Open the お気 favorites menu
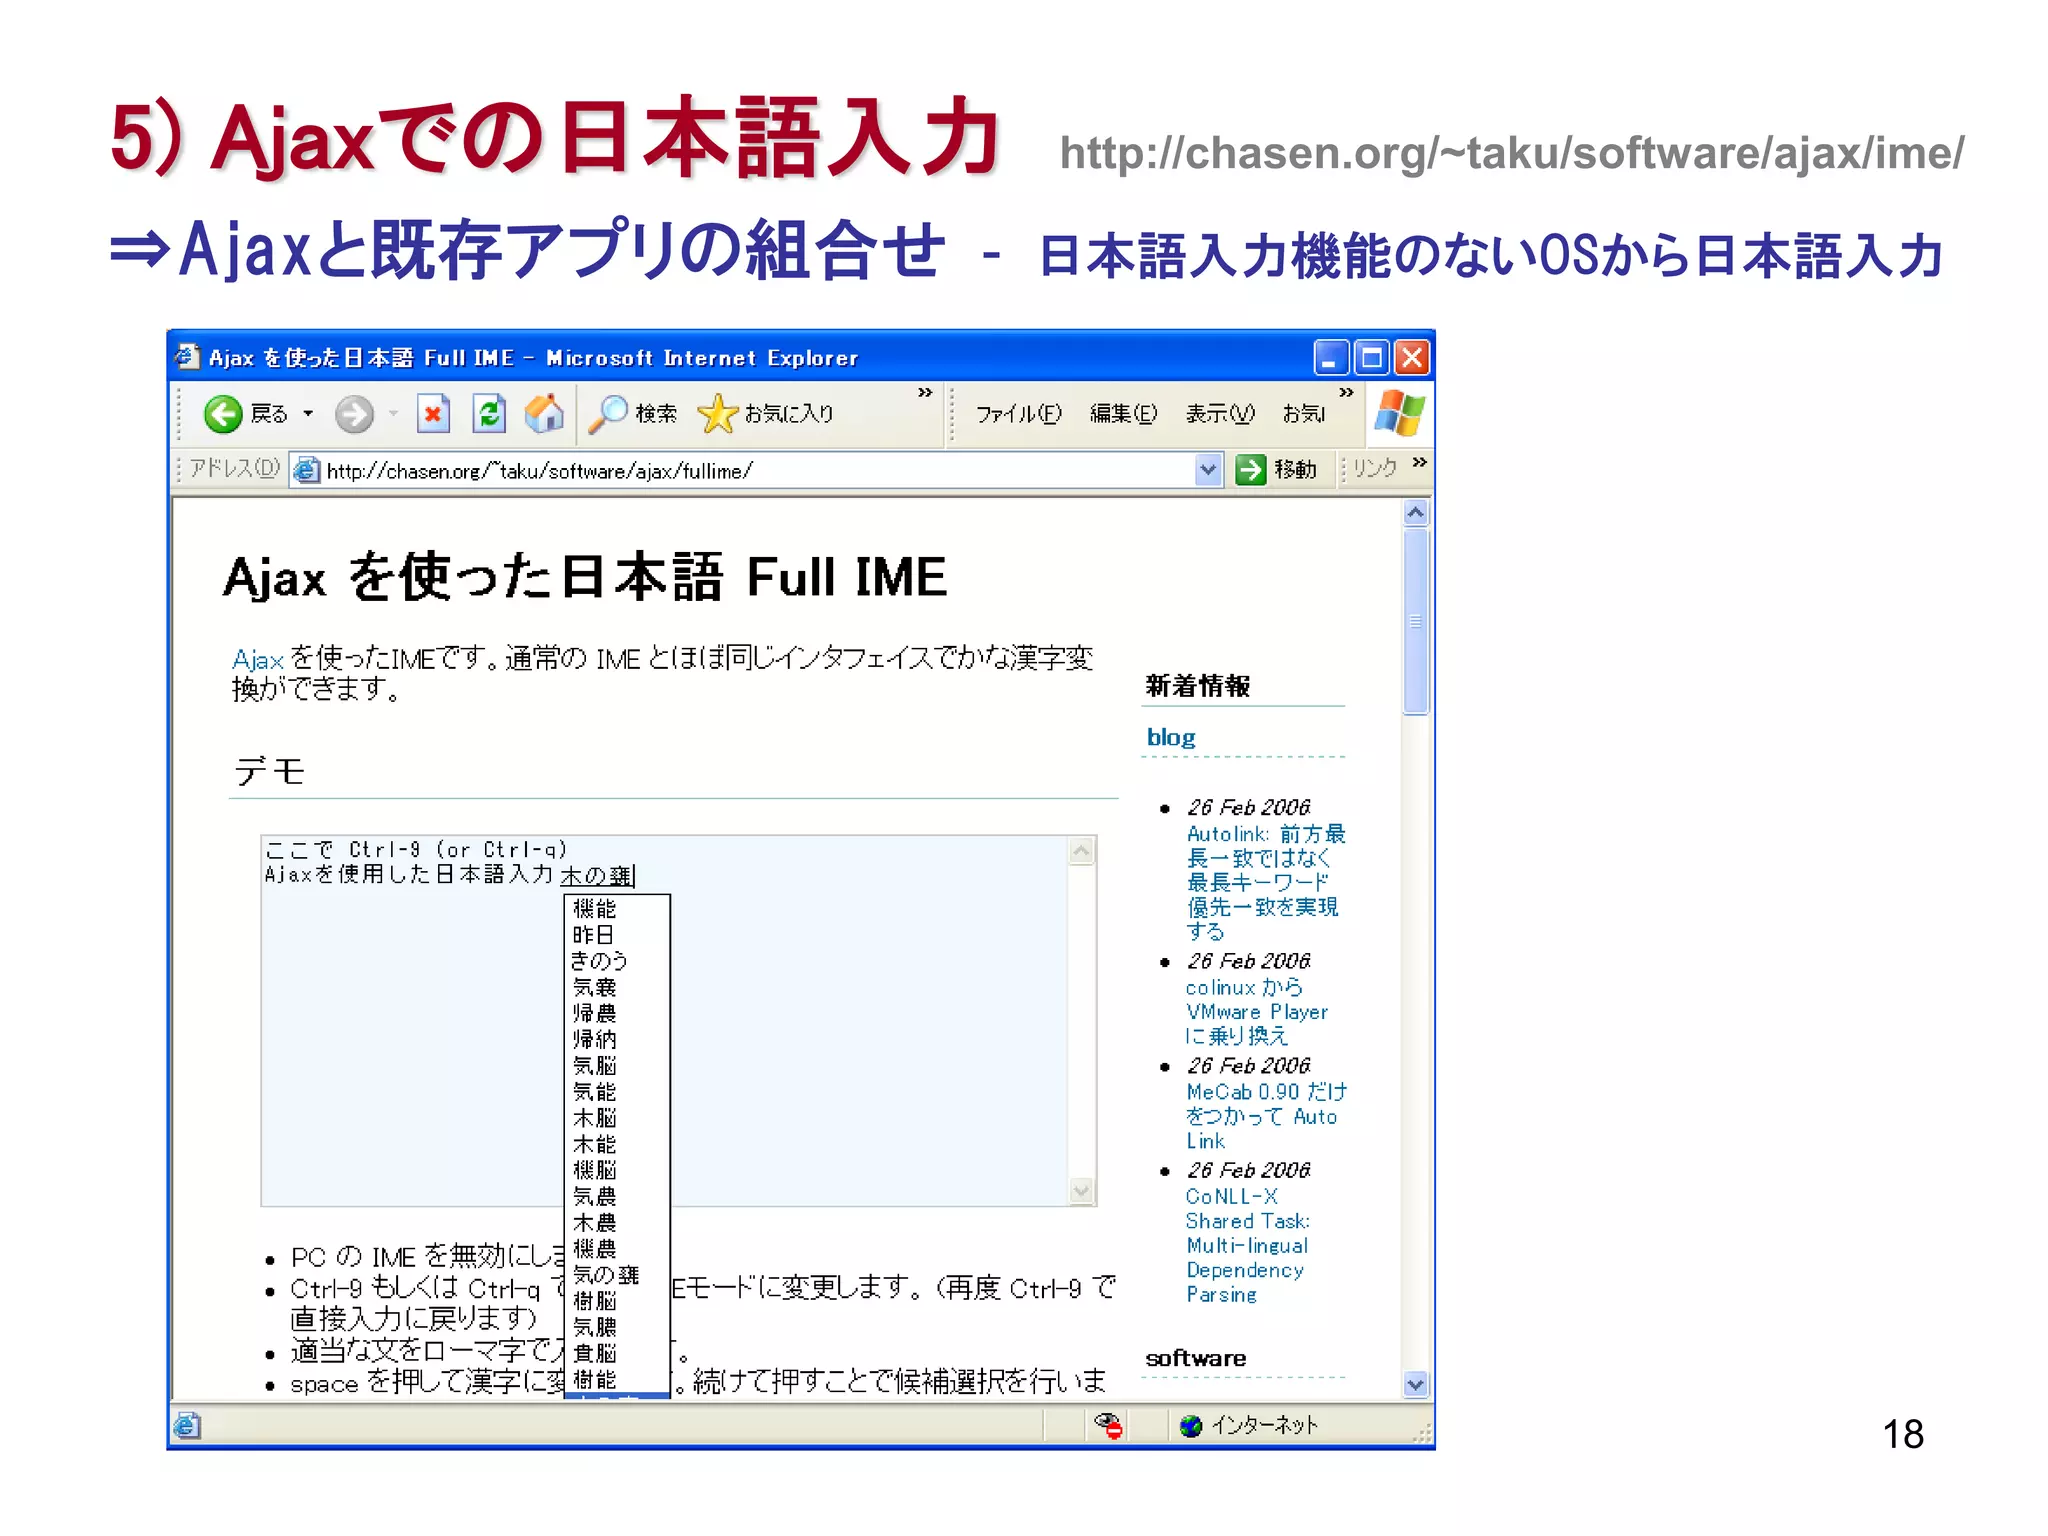 coord(1304,414)
